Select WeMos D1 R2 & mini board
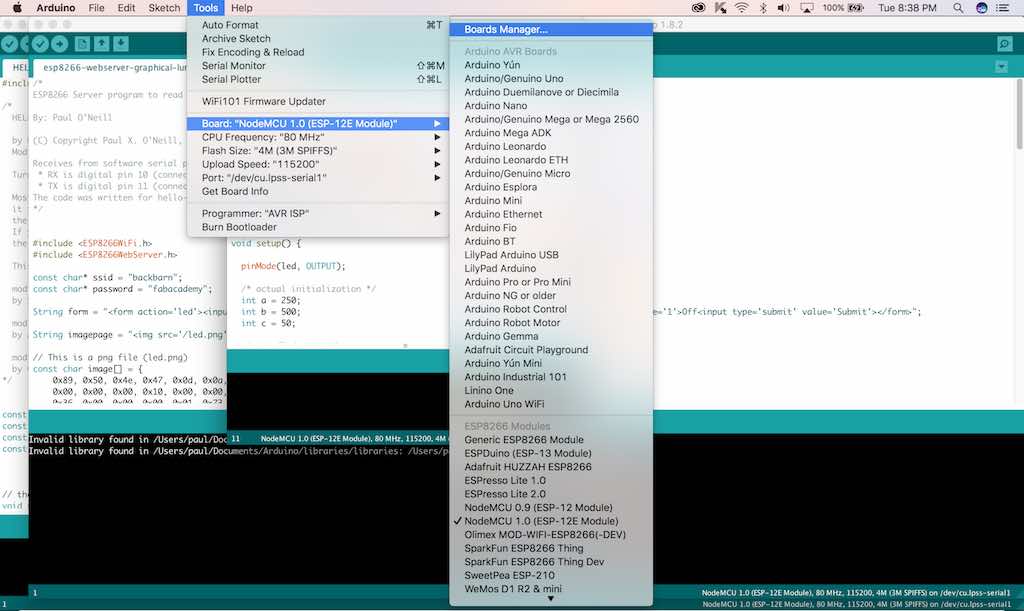 tap(551, 589)
